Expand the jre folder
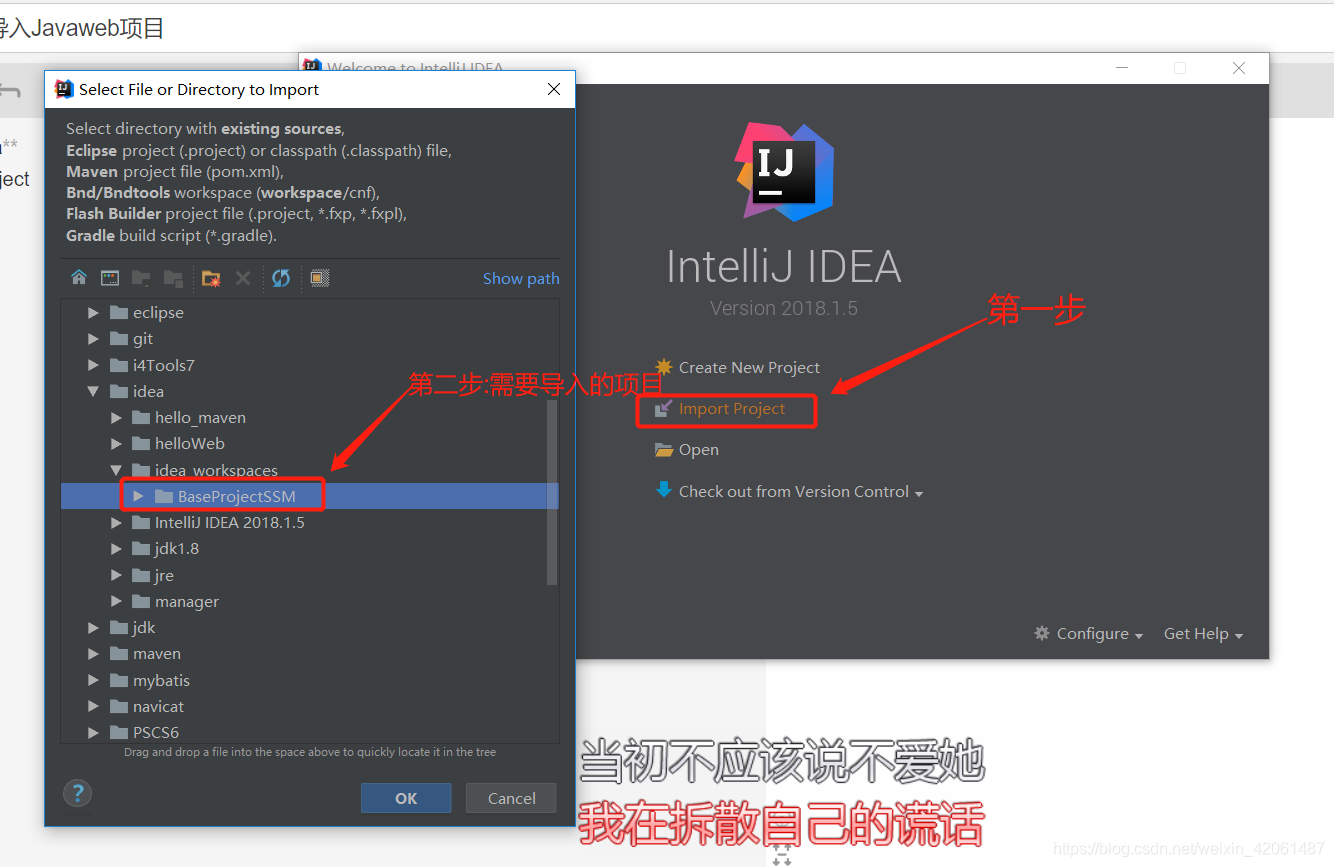Image resolution: width=1334 pixels, height=867 pixels. click(x=116, y=575)
